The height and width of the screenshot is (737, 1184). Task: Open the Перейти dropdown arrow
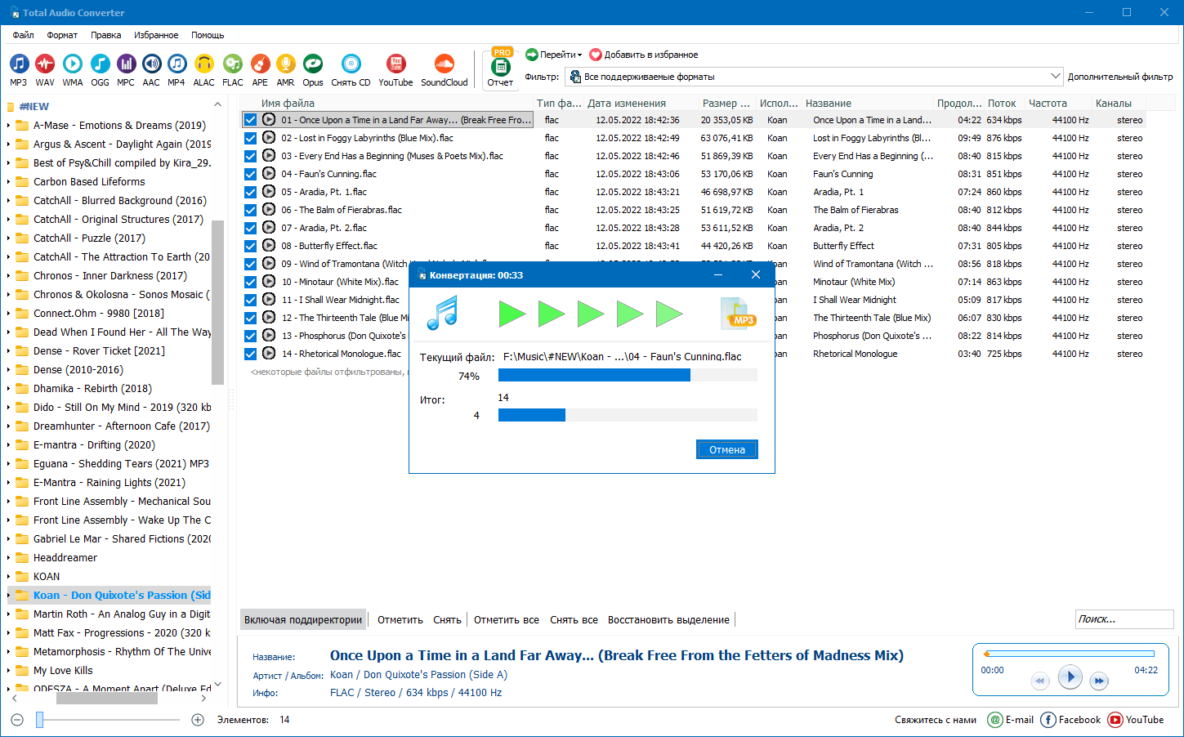tap(579, 55)
